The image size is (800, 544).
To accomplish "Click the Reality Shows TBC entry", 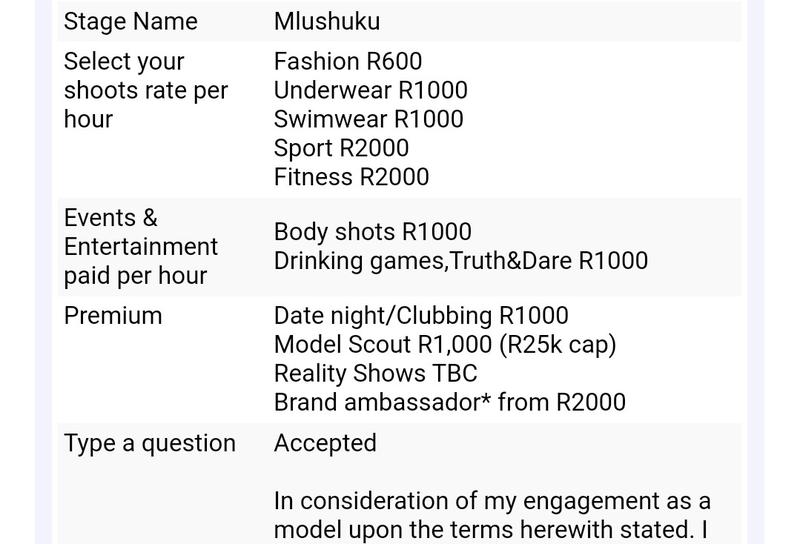I will [376, 374].
